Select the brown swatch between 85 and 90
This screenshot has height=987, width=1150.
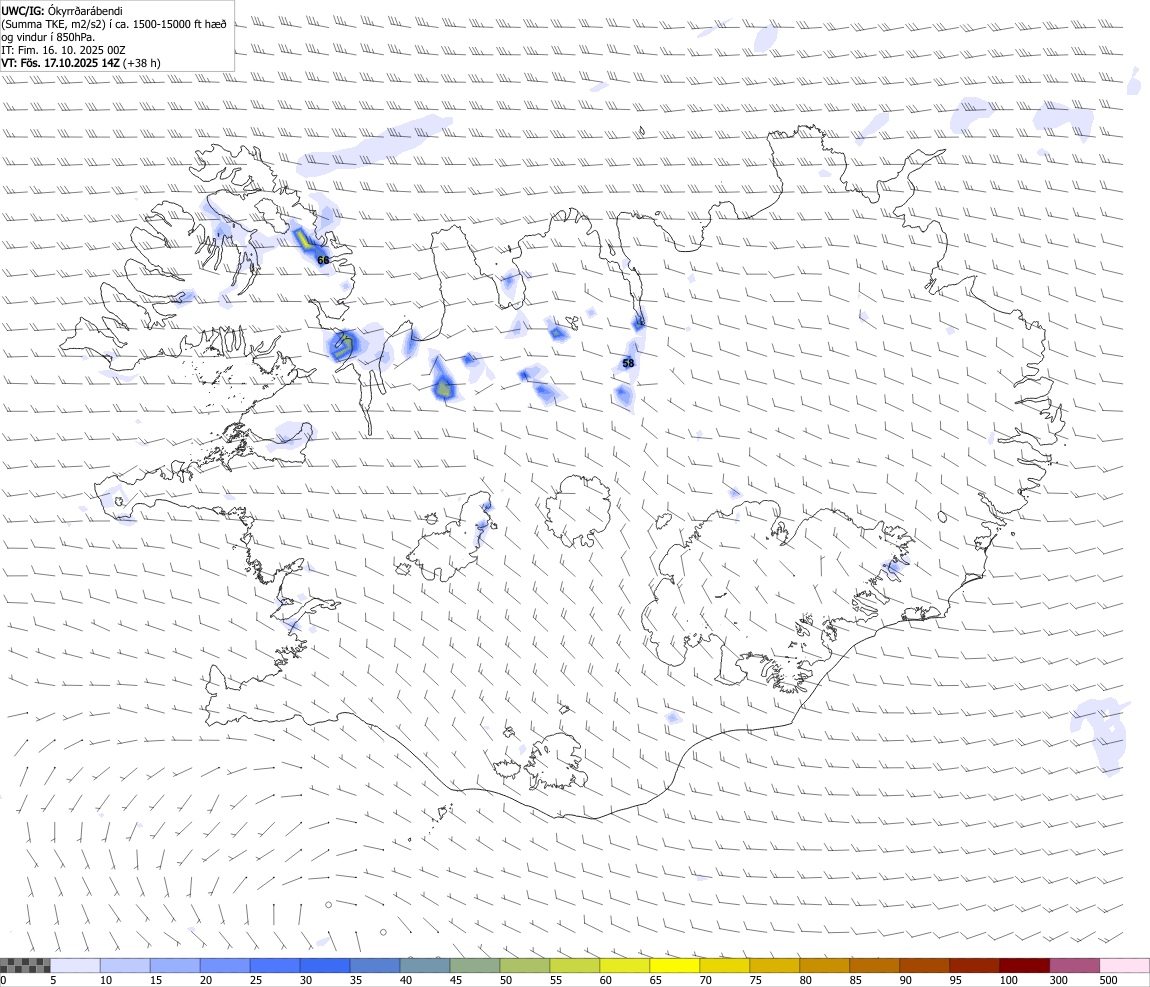click(x=874, y=965)
